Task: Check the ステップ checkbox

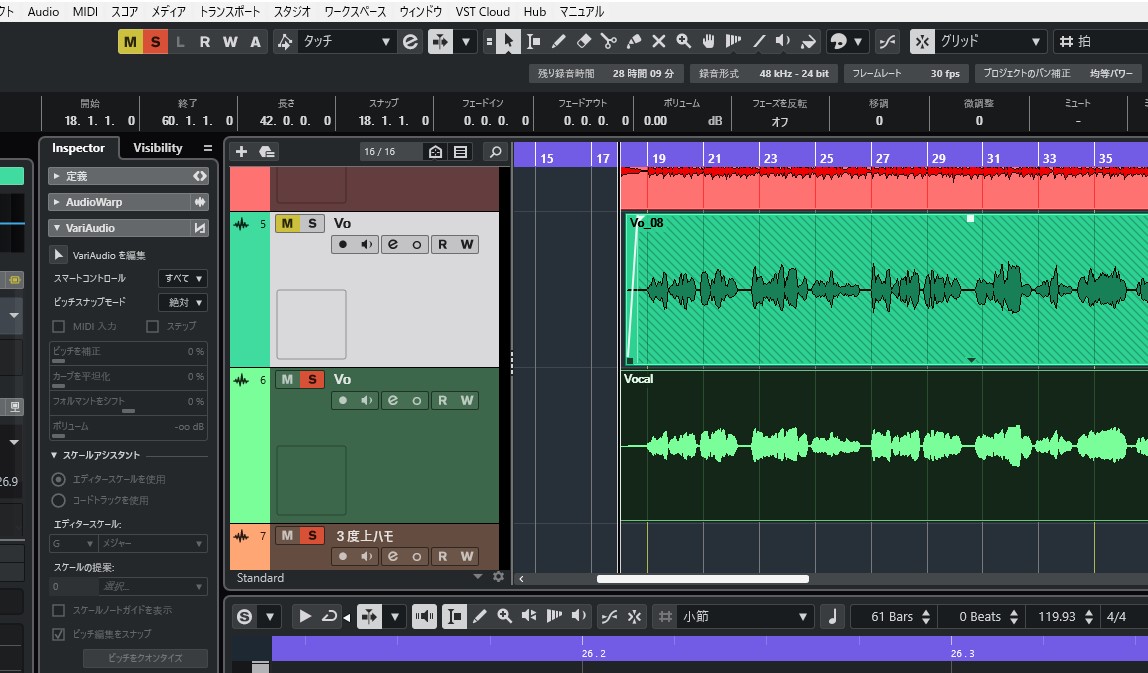Action: click(x=152, y=327)
